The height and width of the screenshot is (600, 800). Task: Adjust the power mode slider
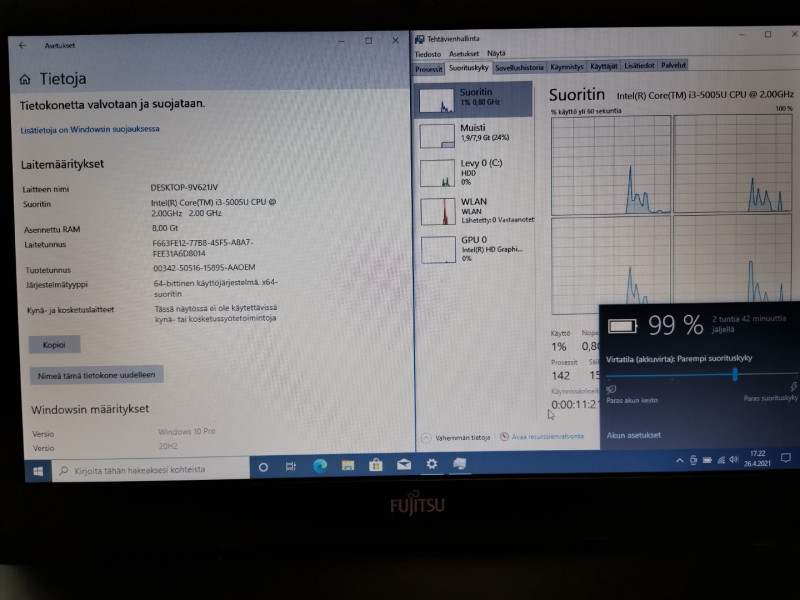pos(735,374)
